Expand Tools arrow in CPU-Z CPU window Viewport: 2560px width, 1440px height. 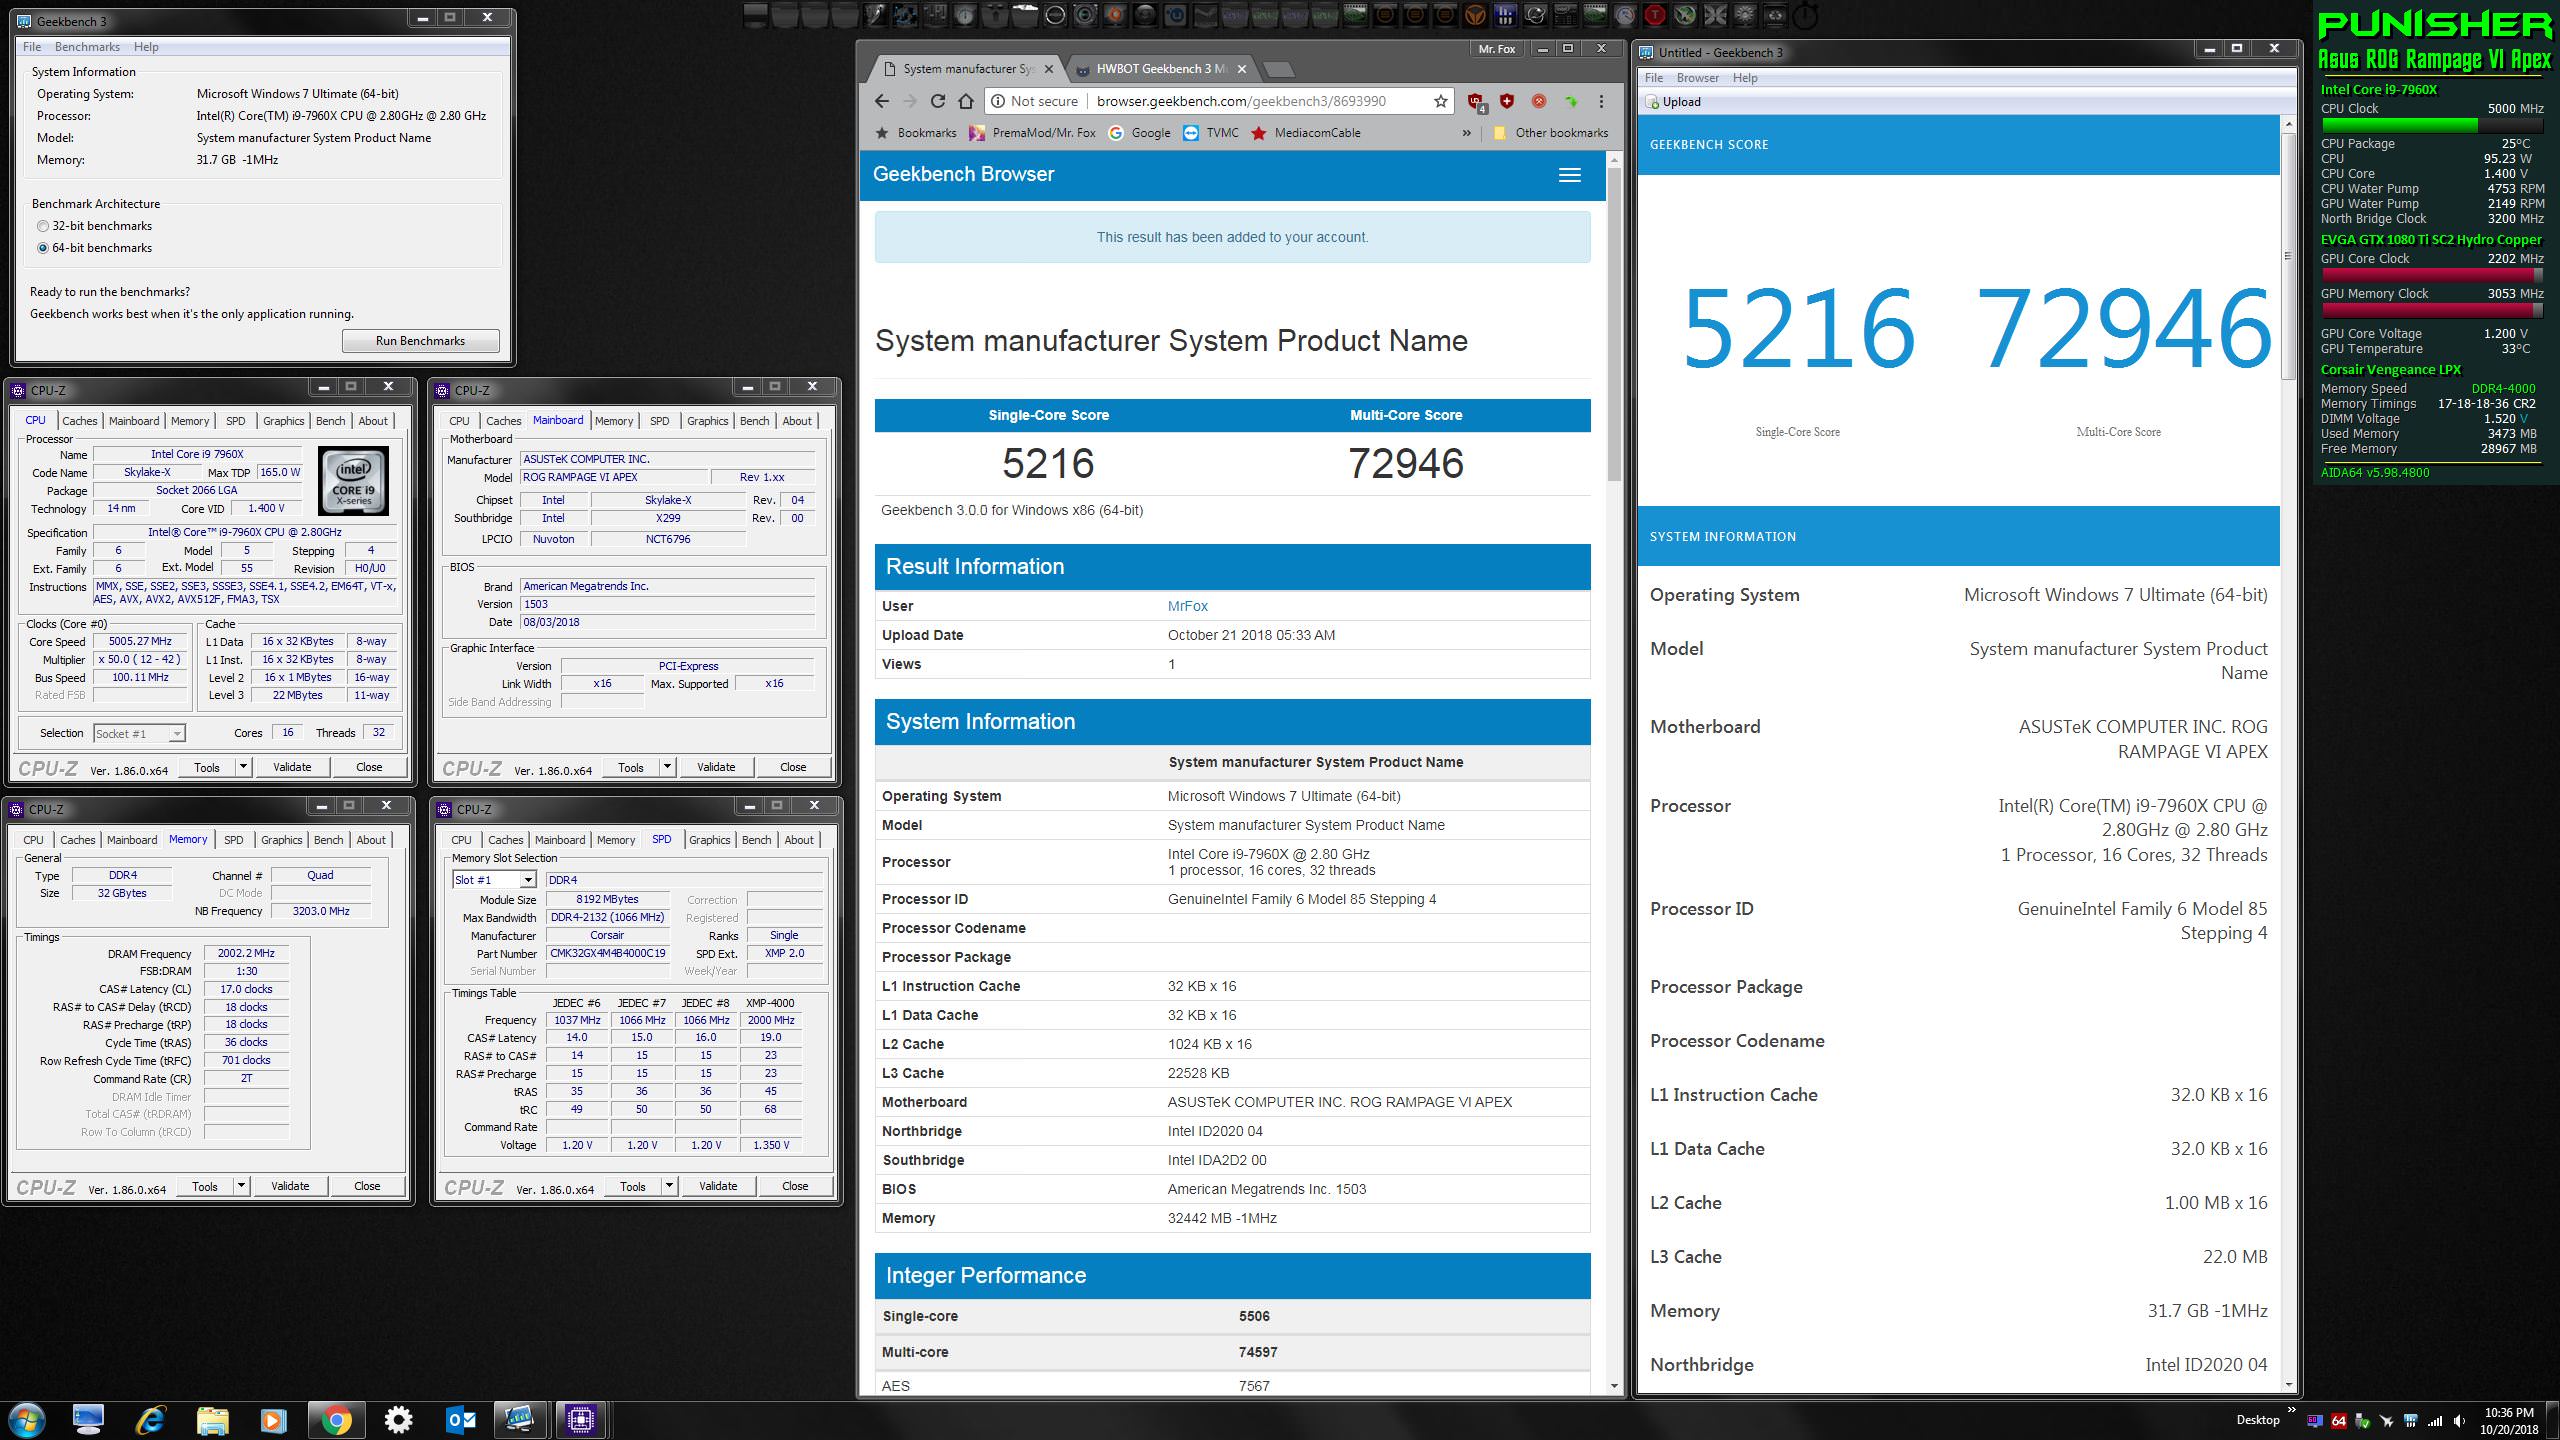(242, 767)
